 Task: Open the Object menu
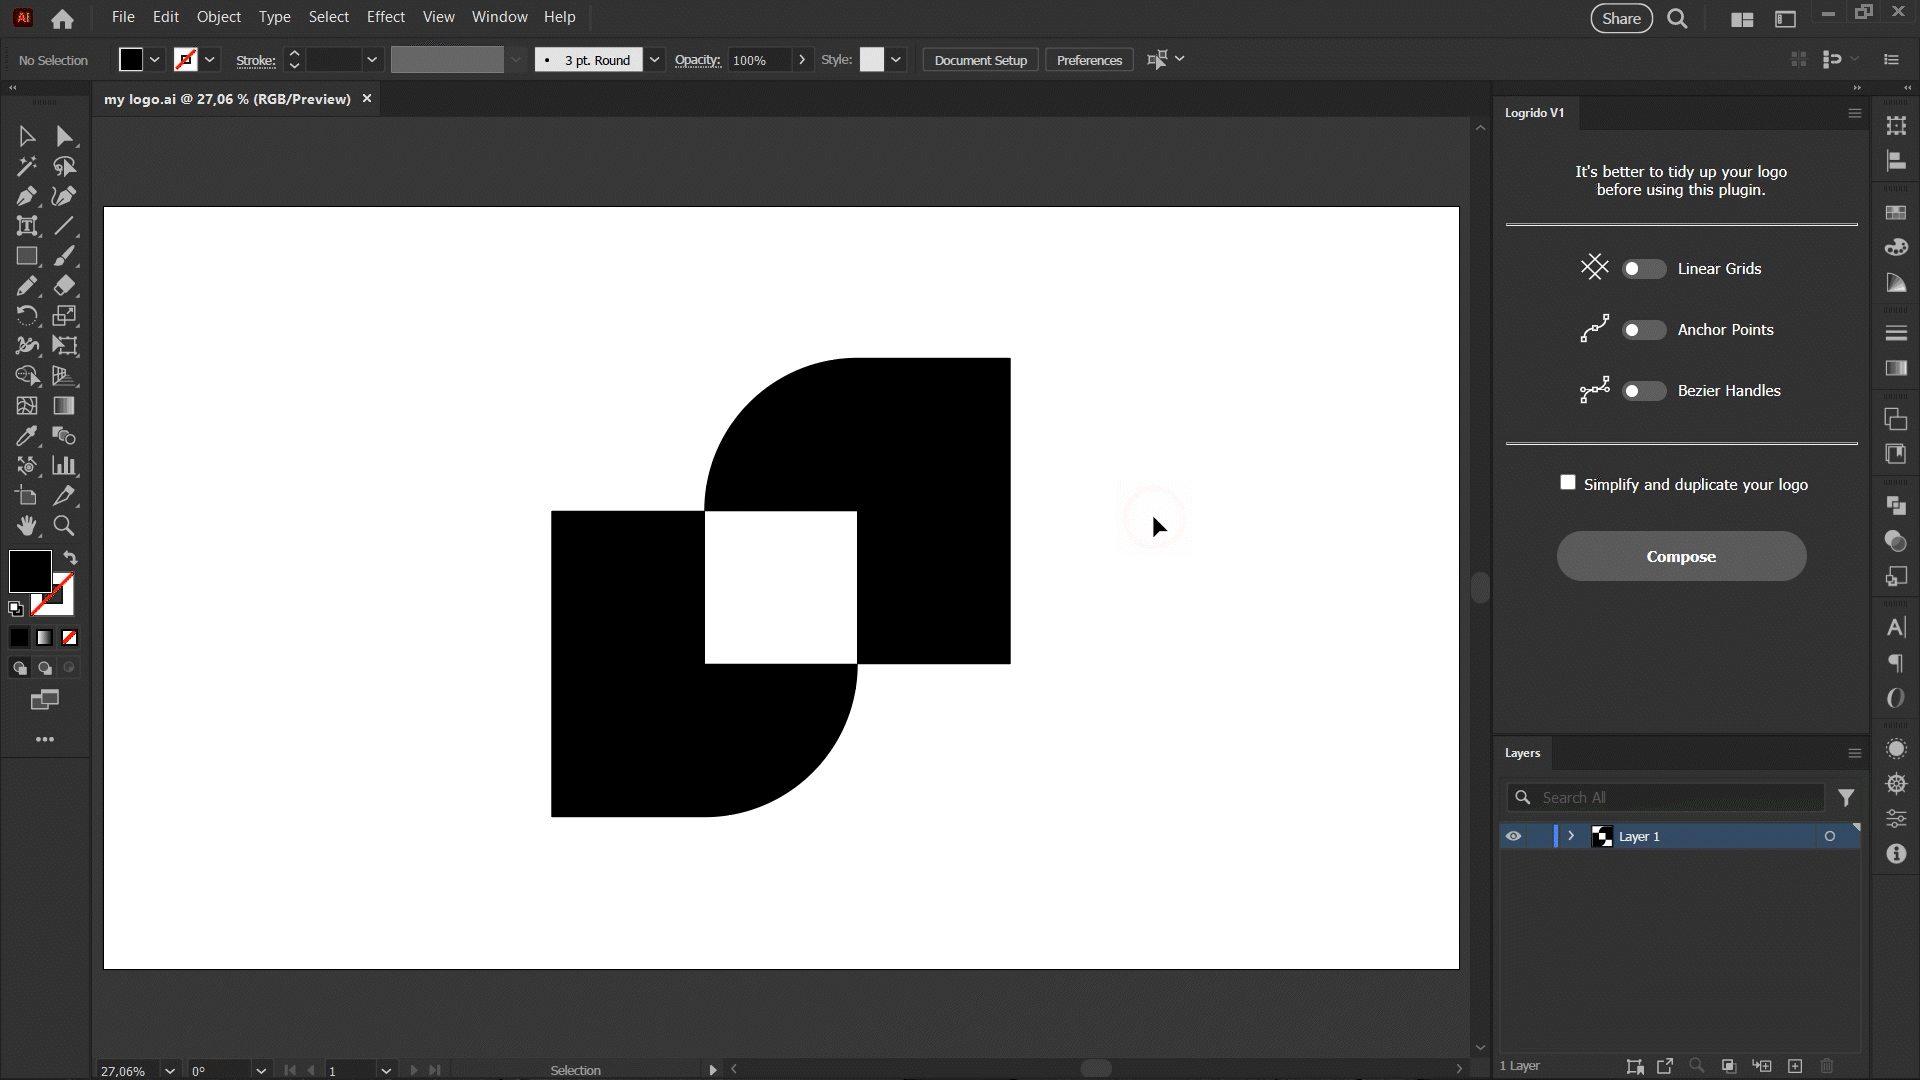pos(218,17)
